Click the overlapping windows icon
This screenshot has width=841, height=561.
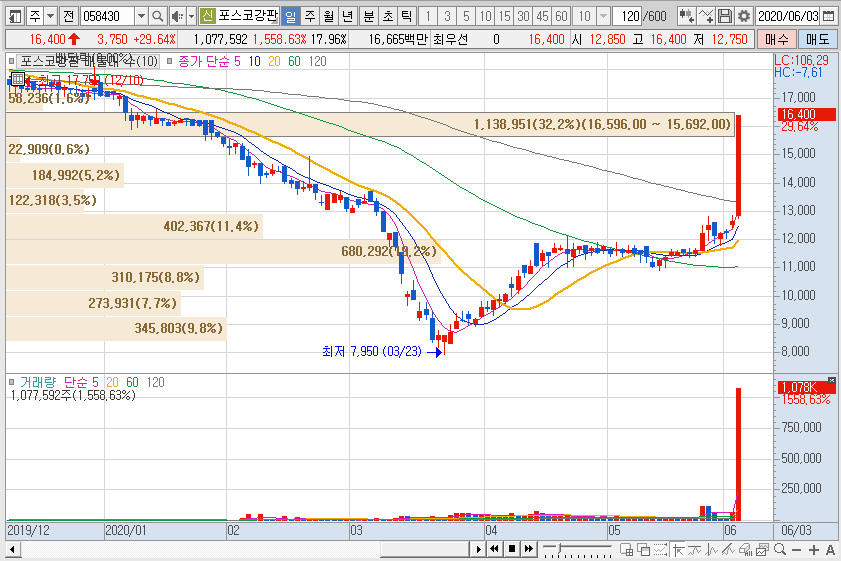643,549
